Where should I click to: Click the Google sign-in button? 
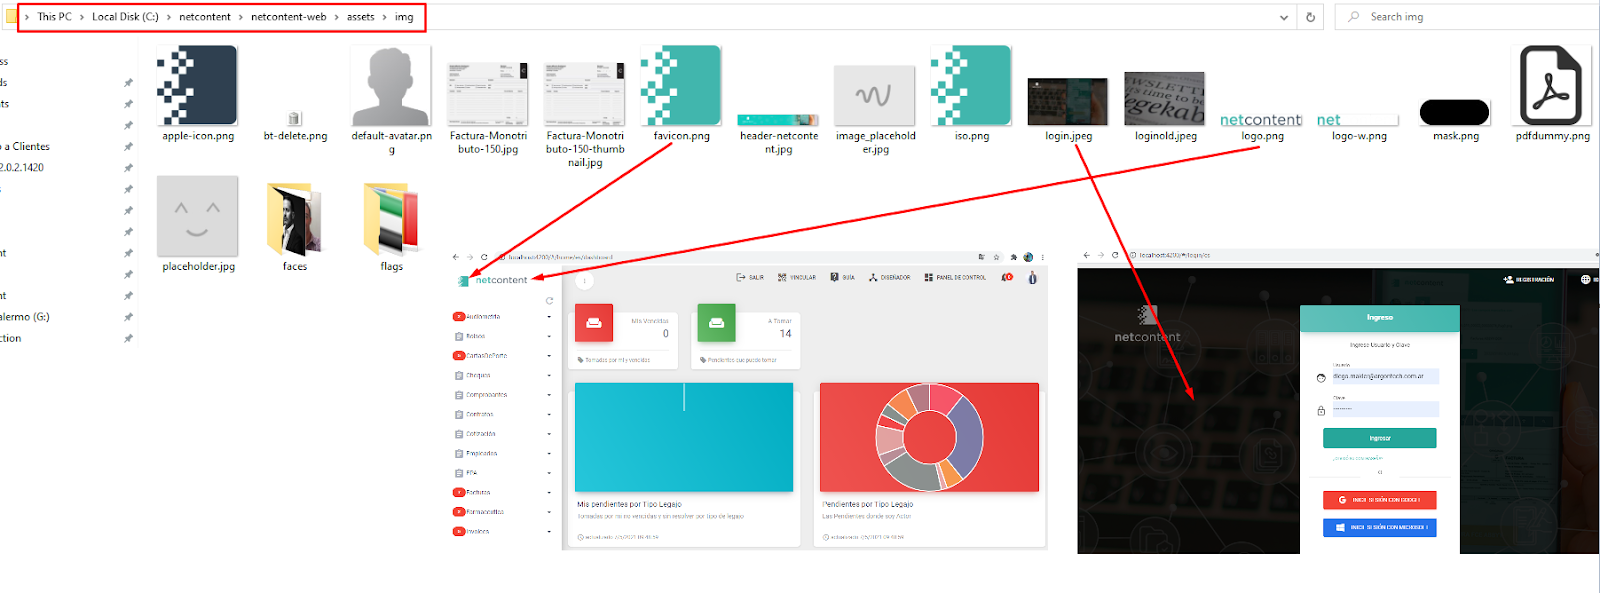pos(1379,499)
